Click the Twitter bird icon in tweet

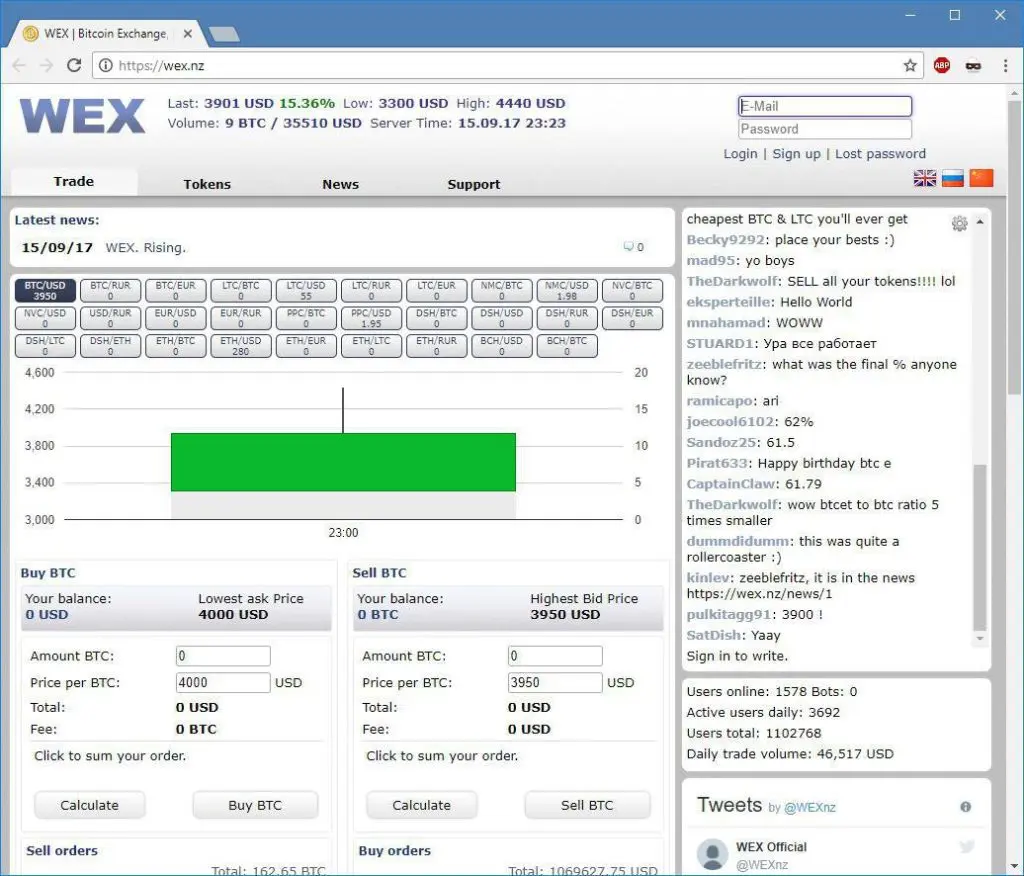(967, 847)
